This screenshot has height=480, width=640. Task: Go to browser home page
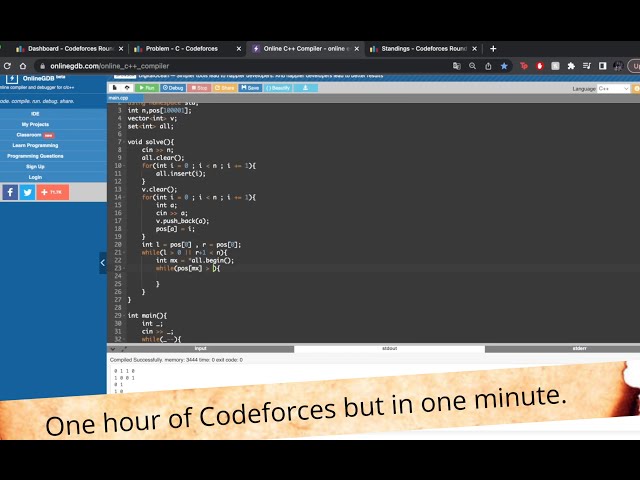point(23,66)
